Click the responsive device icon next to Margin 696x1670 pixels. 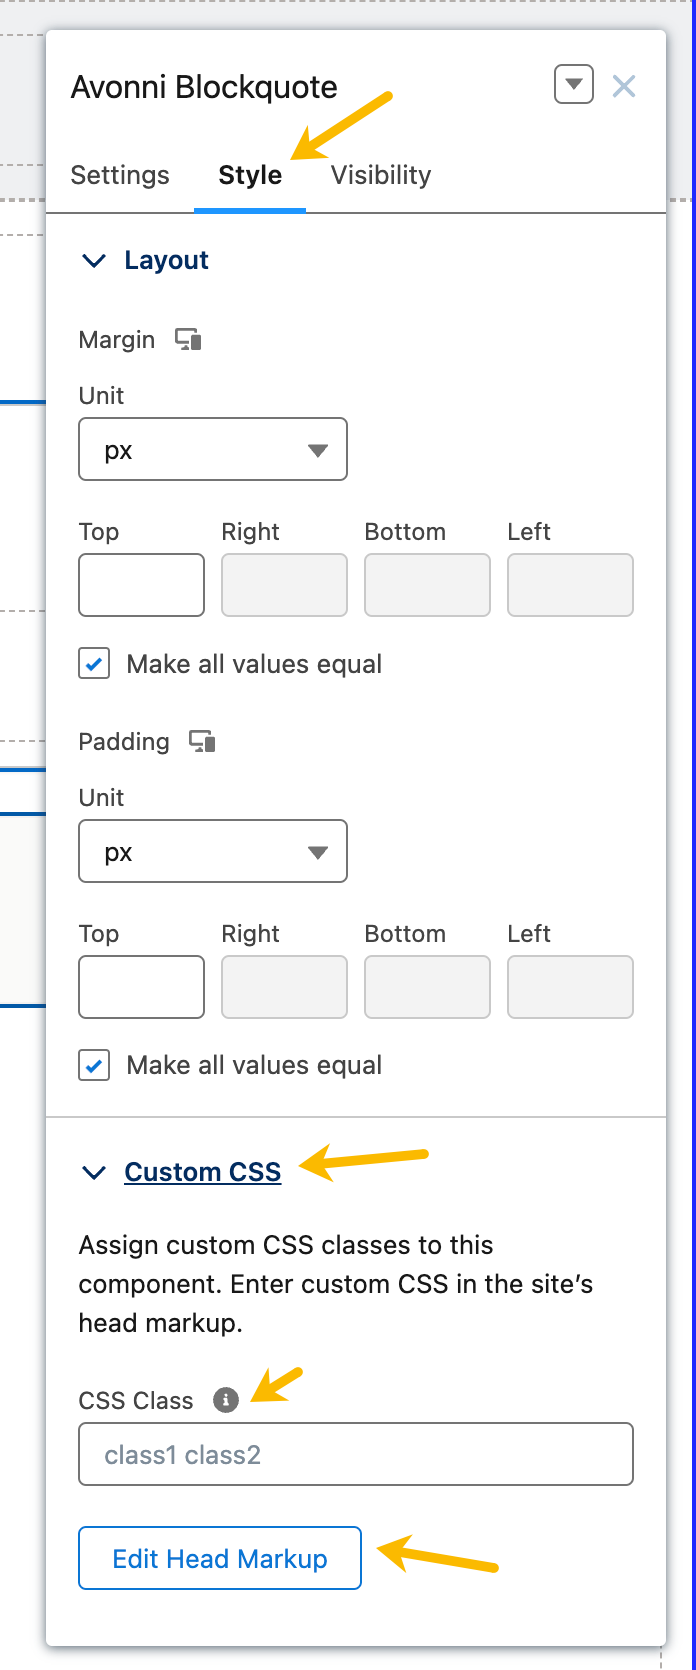[x=188, y=340]
